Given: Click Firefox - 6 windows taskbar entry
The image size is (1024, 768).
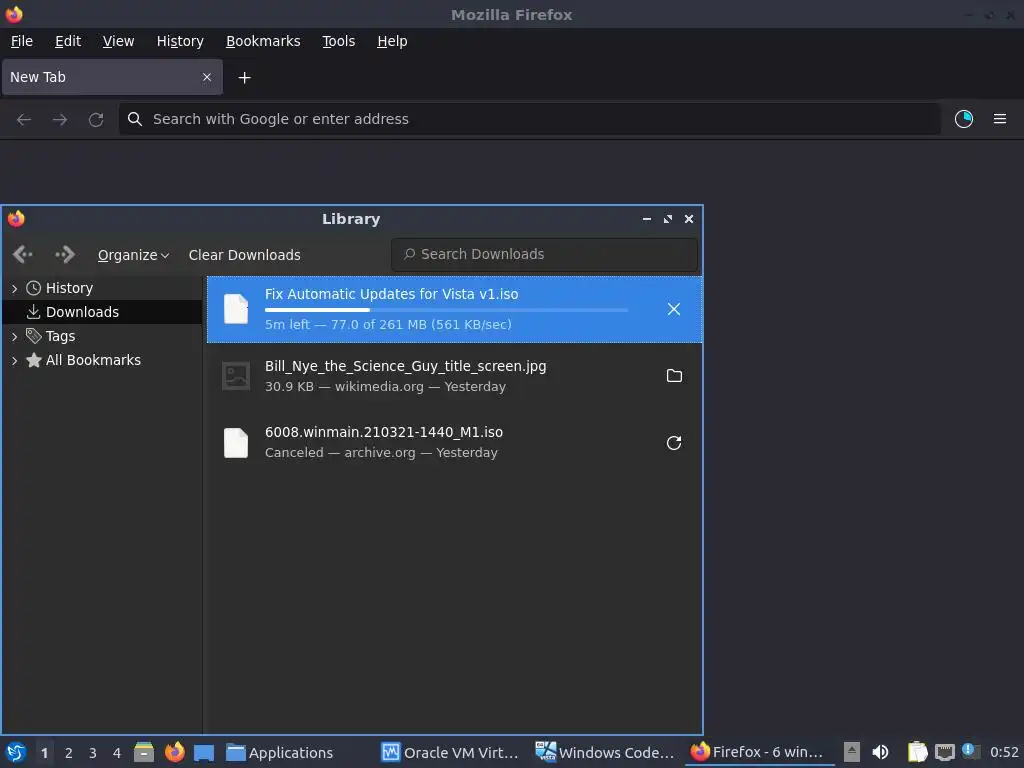Looking at the screenshot, I should 758,753.
